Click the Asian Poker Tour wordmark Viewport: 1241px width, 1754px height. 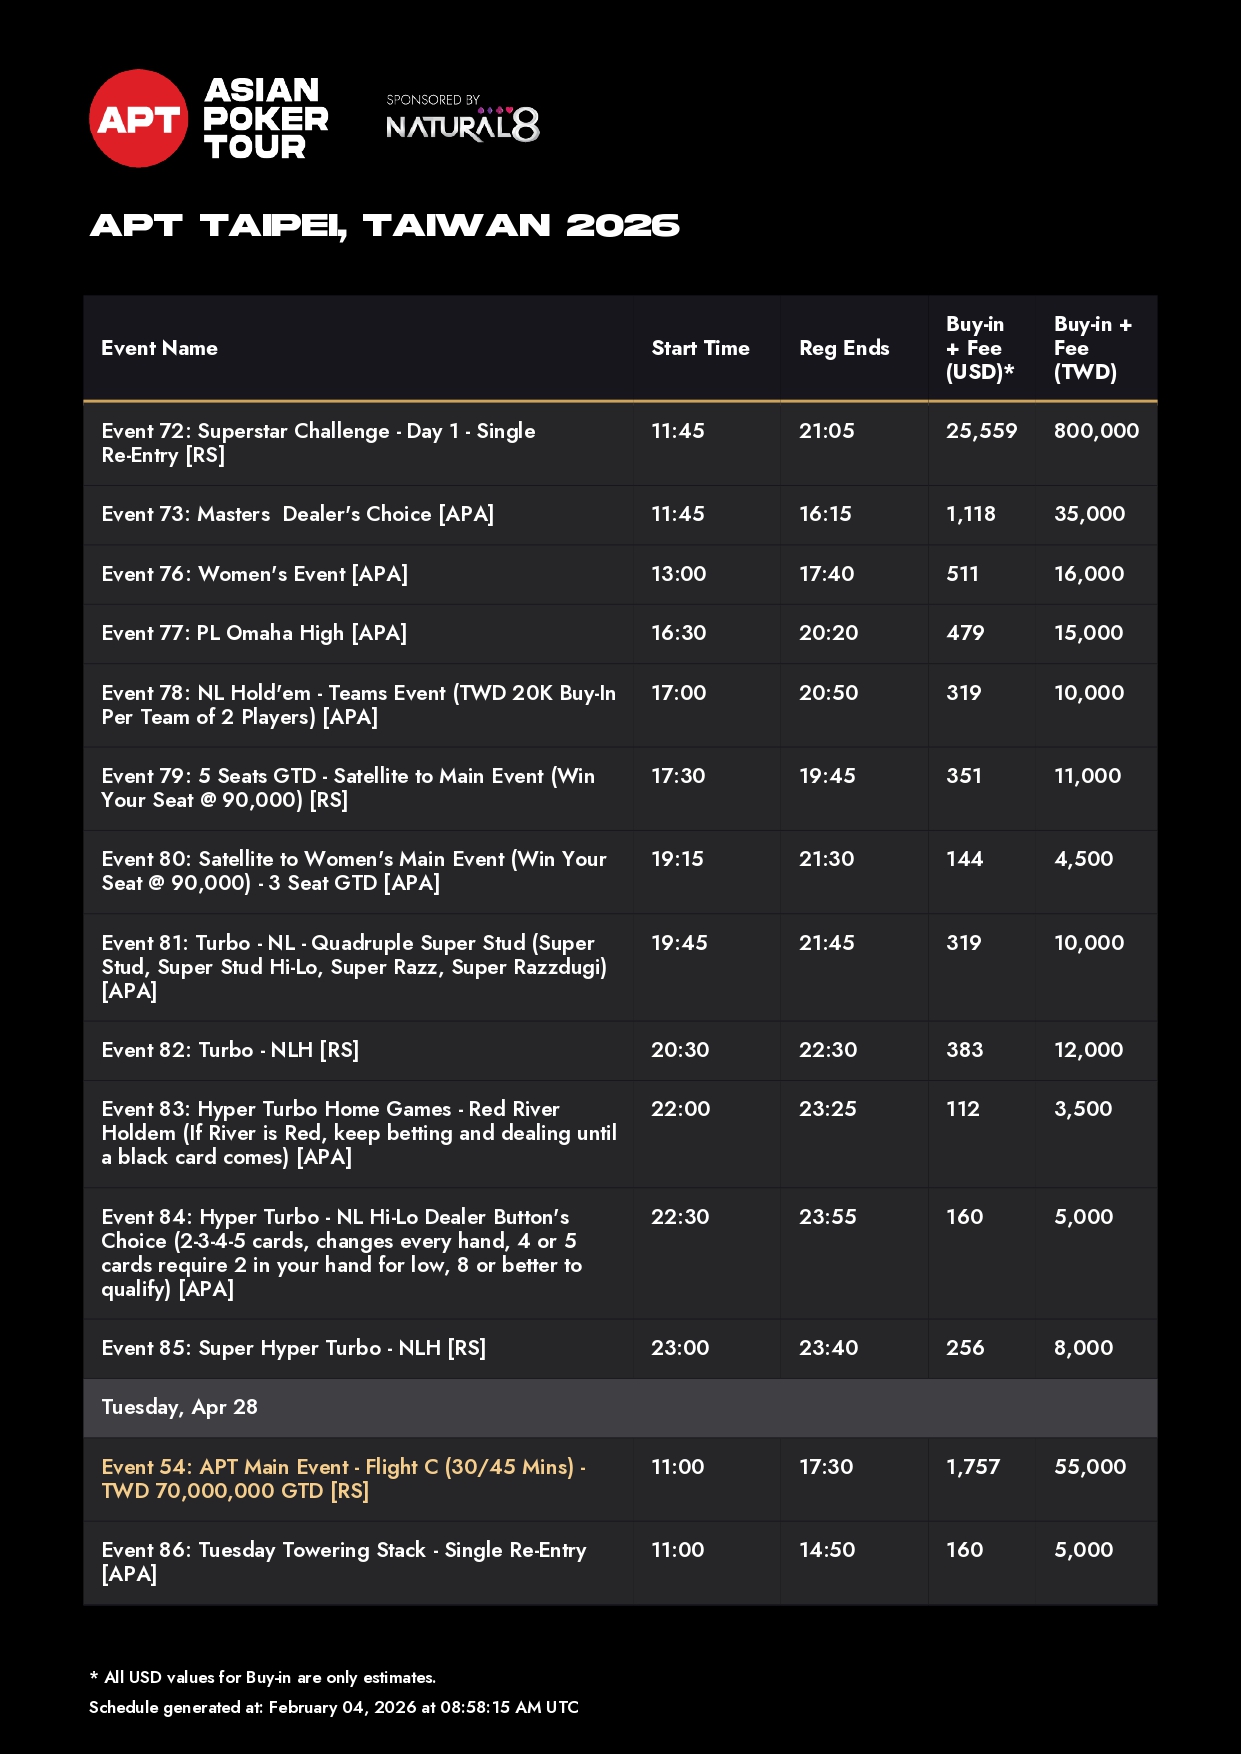tap(265, 119)
